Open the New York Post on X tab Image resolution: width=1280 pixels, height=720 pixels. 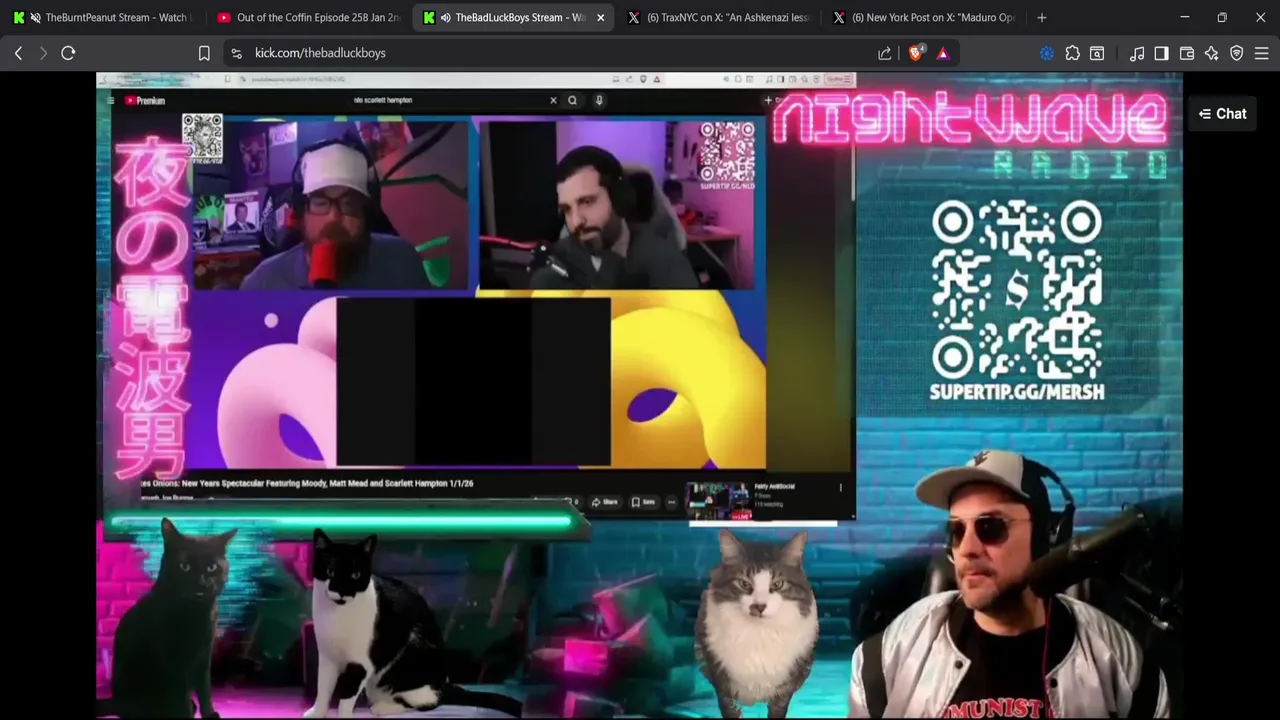tap(922, 17)
